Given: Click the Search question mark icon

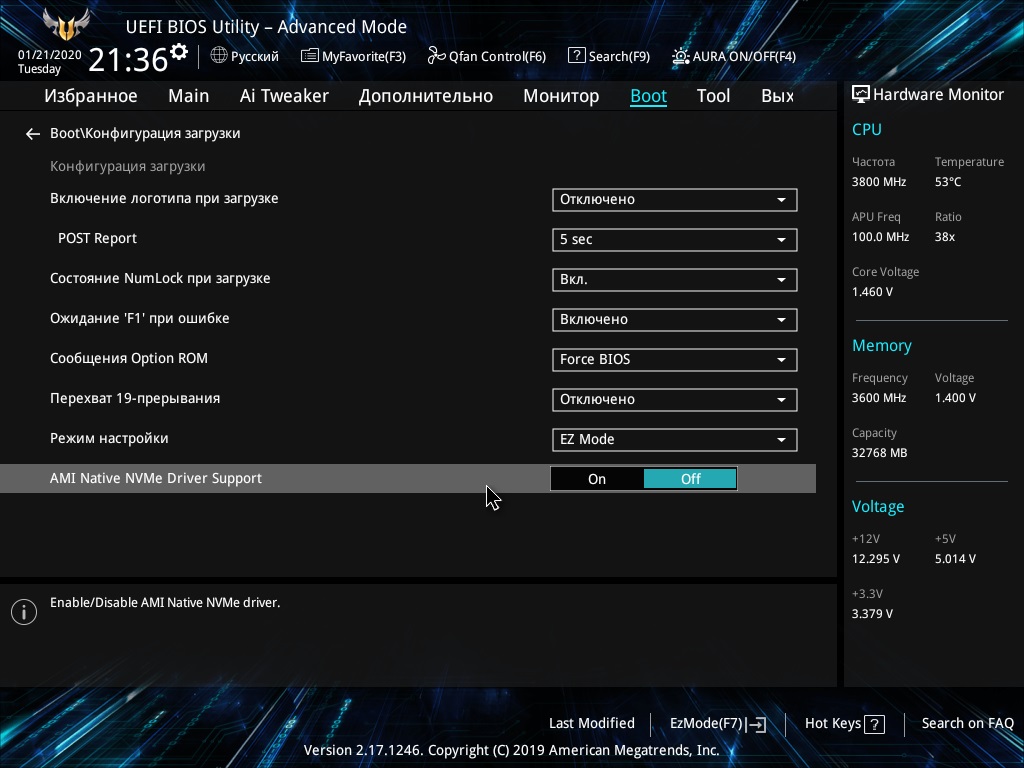Looking at the screenshot, I should click(577, 56).
